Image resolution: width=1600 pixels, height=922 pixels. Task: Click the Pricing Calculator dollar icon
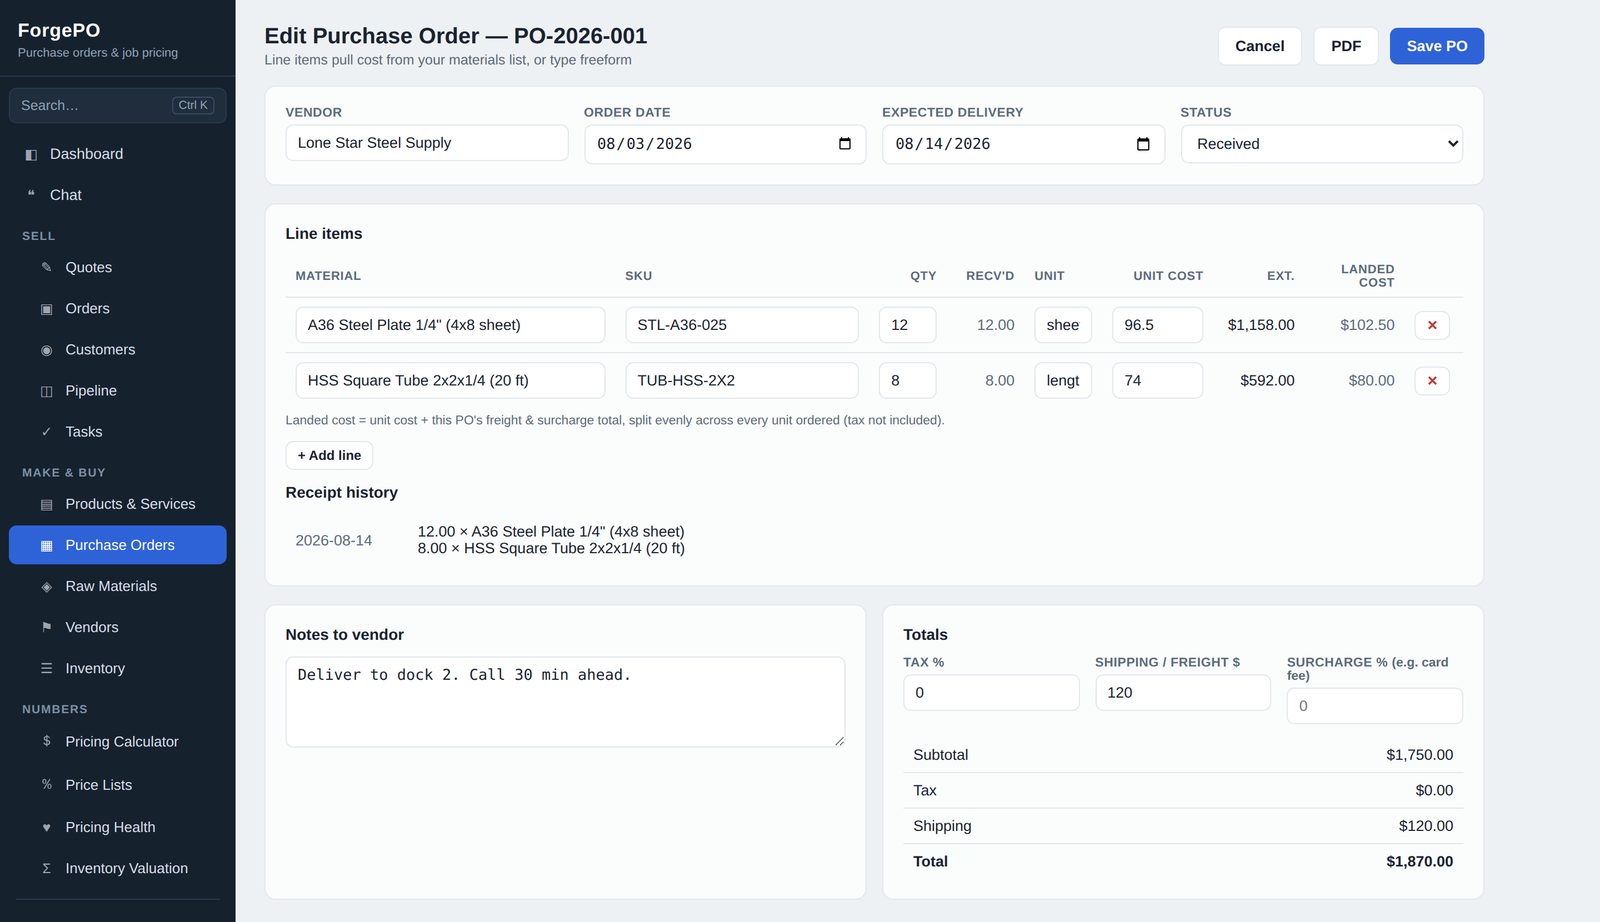coord(46,741)
